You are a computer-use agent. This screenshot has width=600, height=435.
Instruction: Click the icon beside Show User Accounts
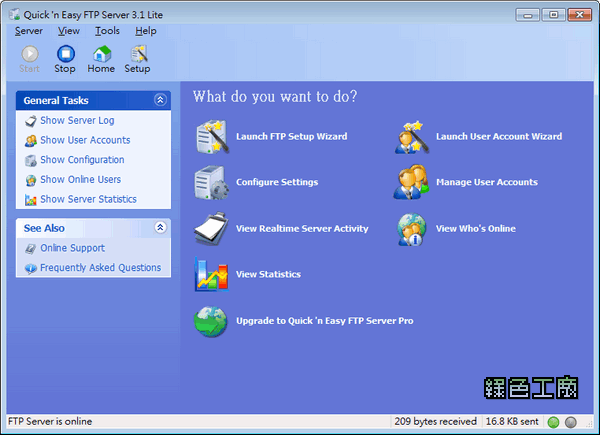(x=31, y=141)
